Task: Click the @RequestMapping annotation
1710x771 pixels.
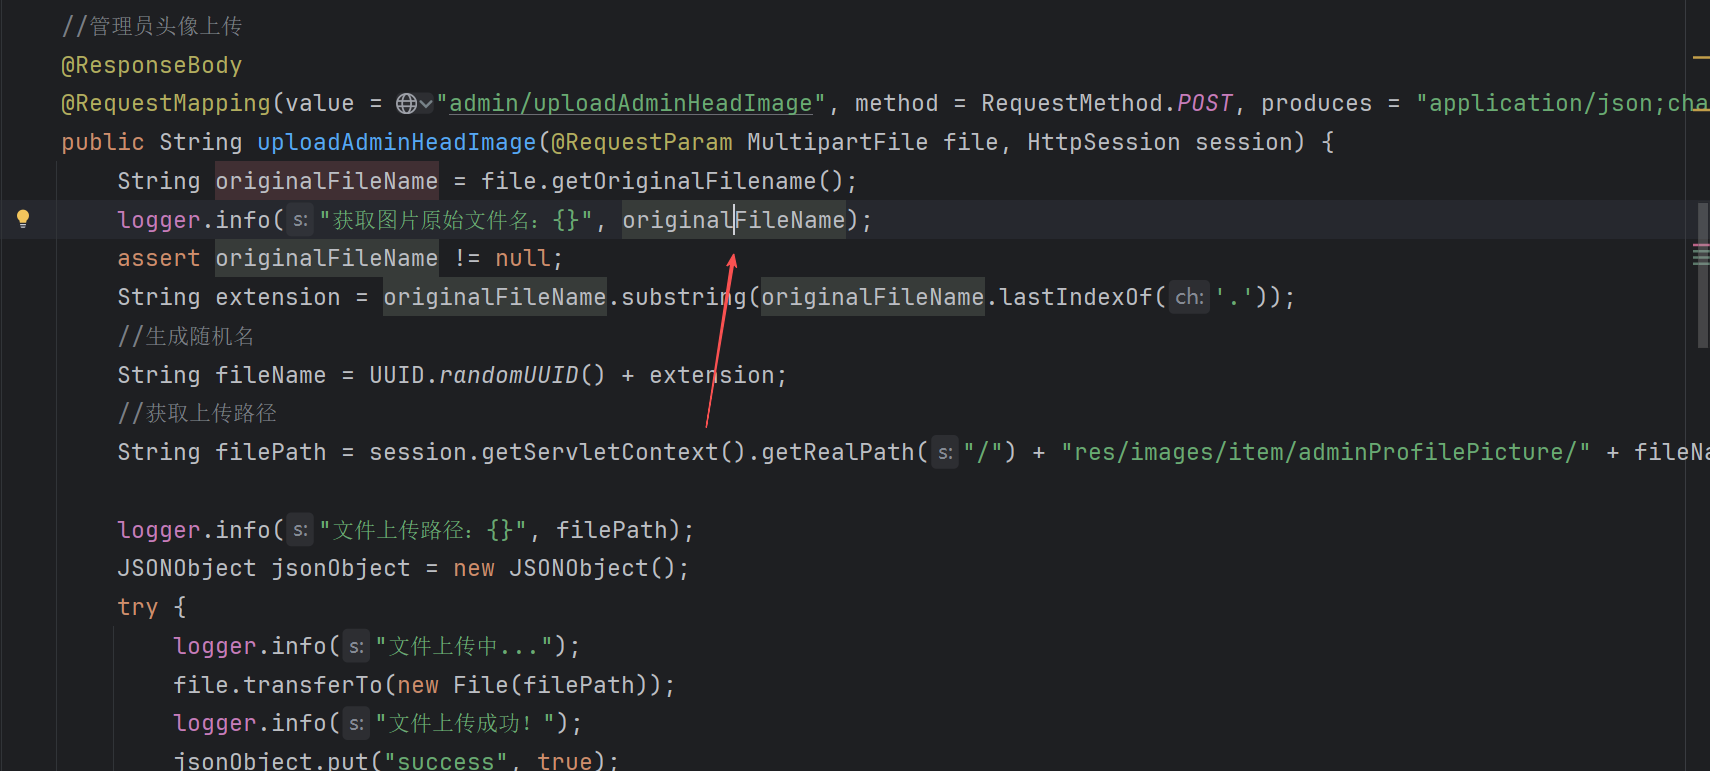Action: coord(166,103)
